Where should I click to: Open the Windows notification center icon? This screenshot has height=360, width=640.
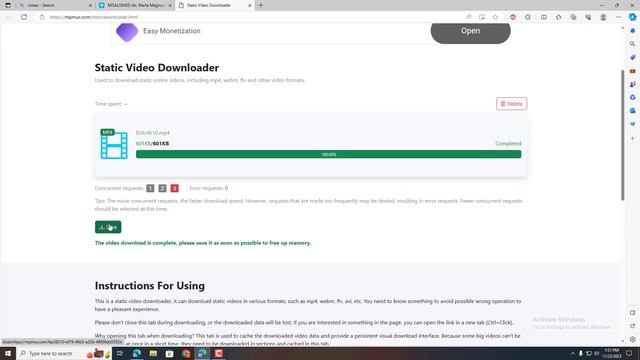629,353
